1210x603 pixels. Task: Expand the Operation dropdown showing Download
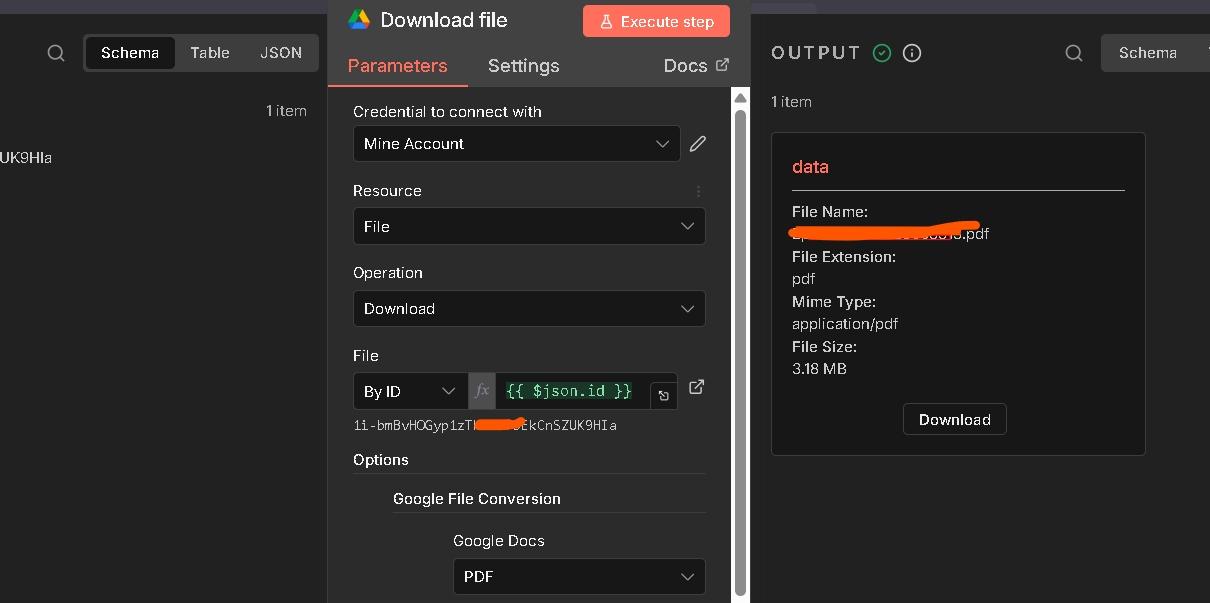click(x=529, y=309)
